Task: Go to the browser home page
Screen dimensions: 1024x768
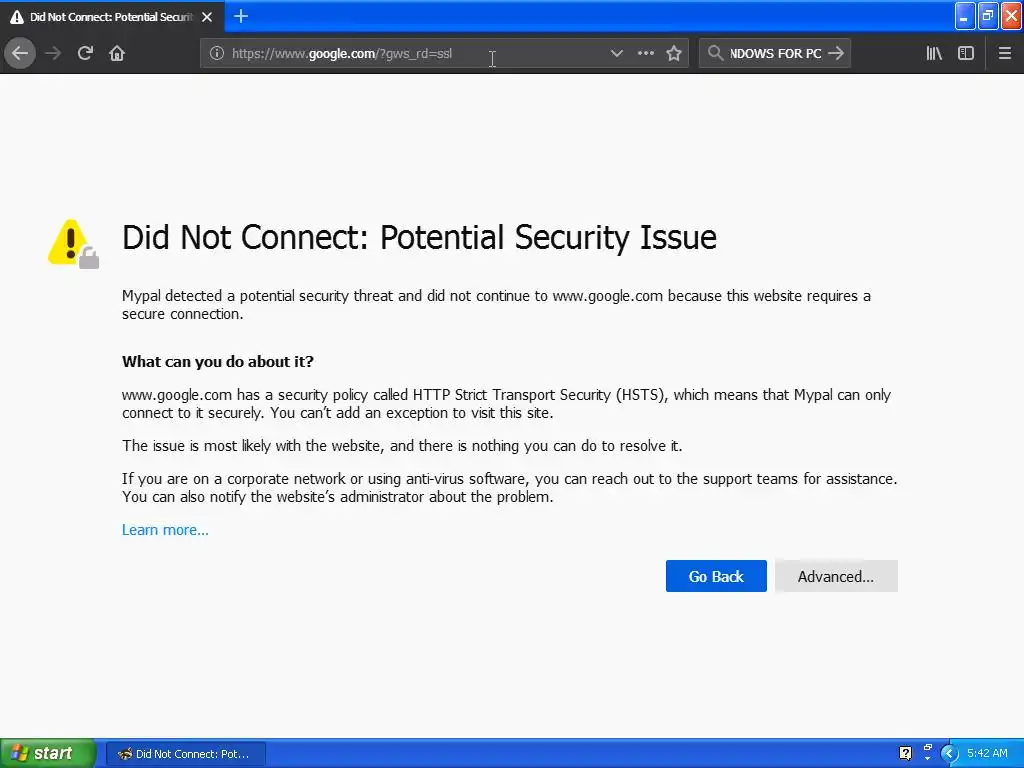Action: pos(117,53)
